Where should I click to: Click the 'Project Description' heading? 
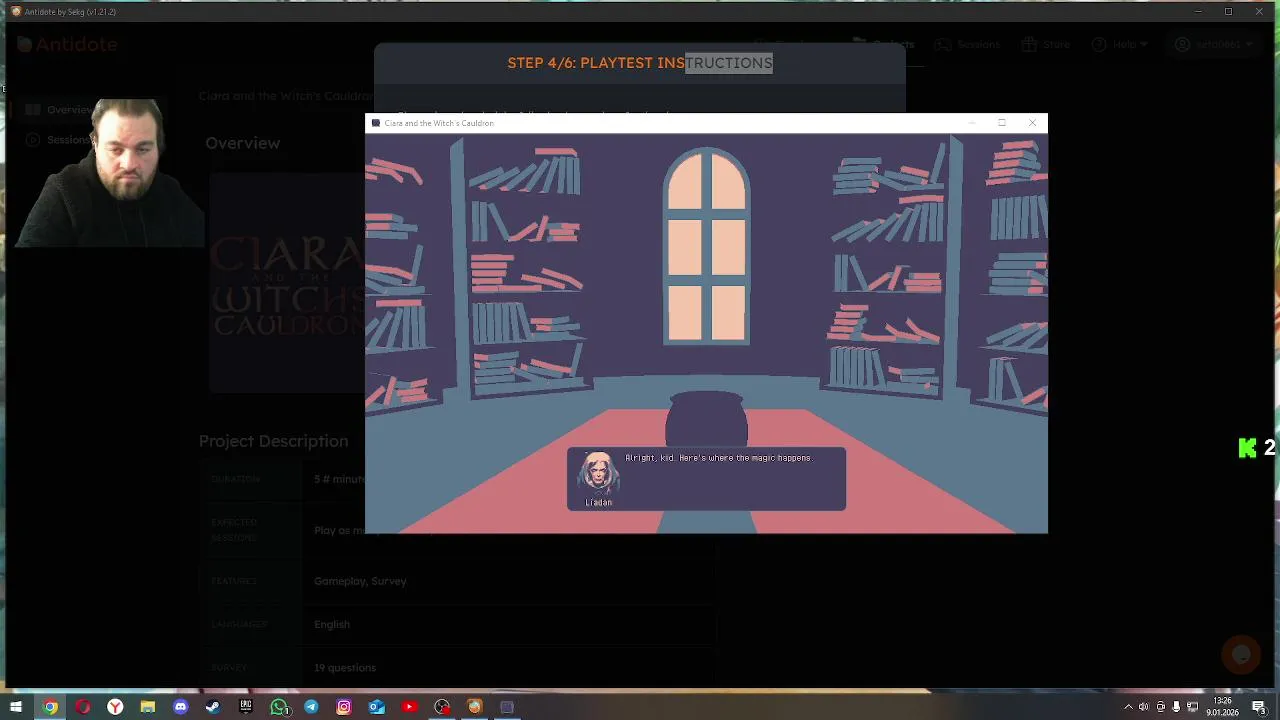[274, 441]
